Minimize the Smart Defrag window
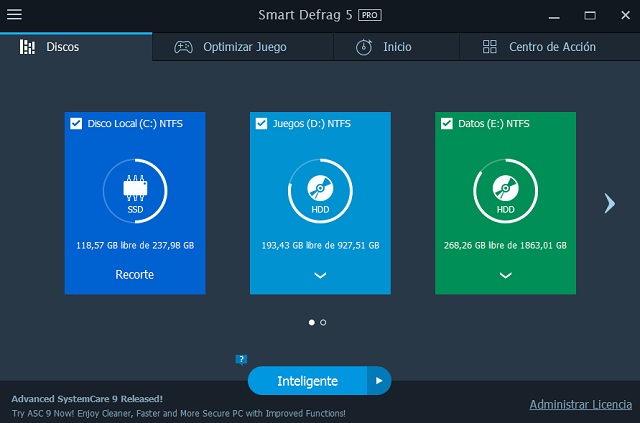The width and height of the screenshot is (640, 423). pos(554,16)
